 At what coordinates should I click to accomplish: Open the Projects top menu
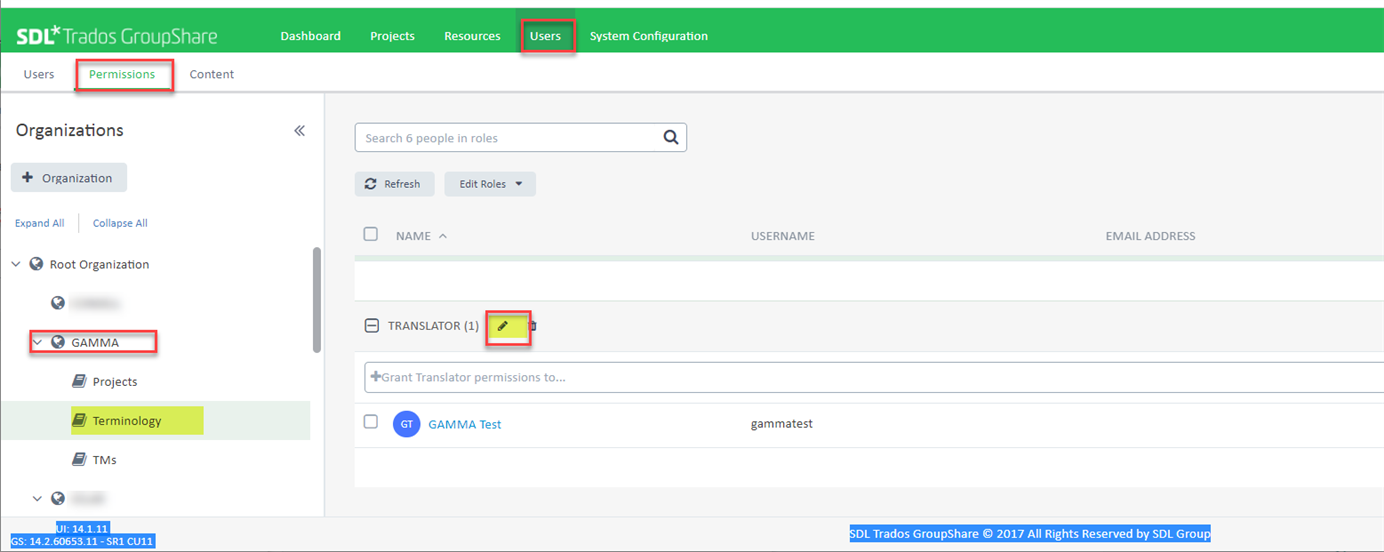[392, 36]
